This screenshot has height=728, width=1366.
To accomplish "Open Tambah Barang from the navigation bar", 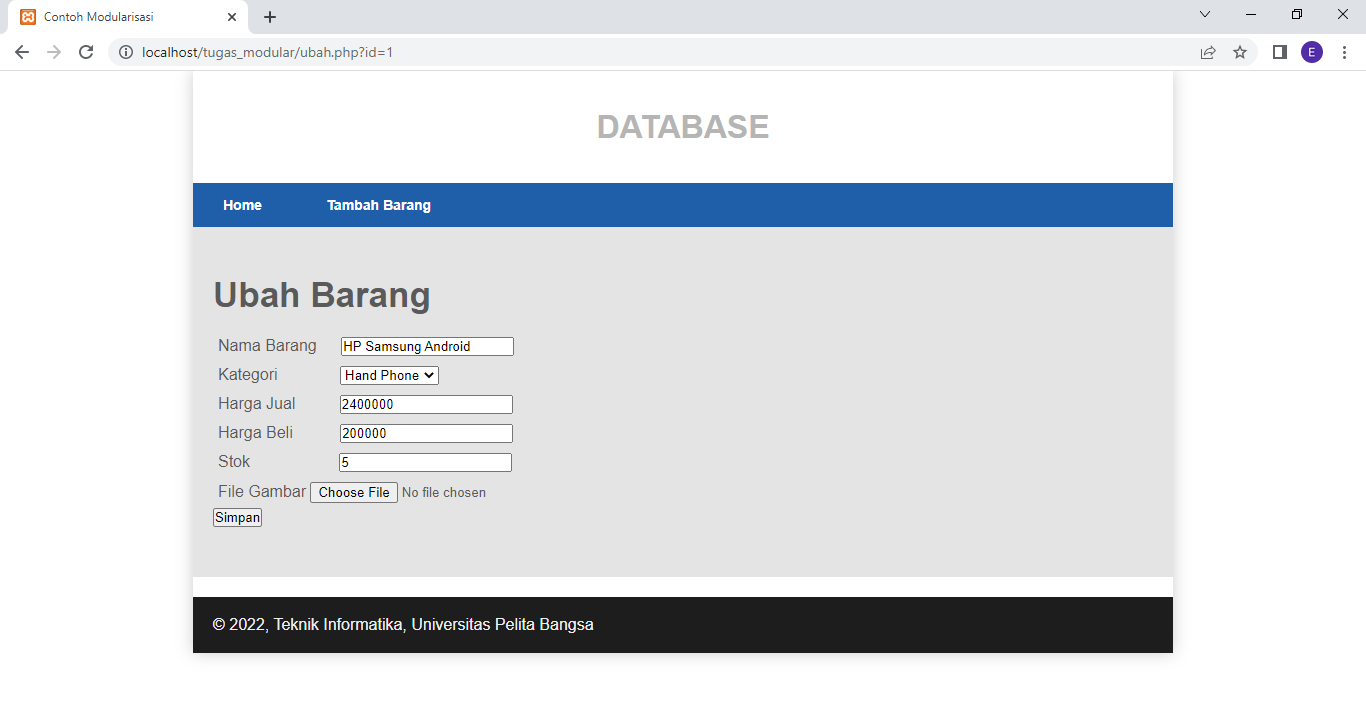I will [x=379, y=205].
